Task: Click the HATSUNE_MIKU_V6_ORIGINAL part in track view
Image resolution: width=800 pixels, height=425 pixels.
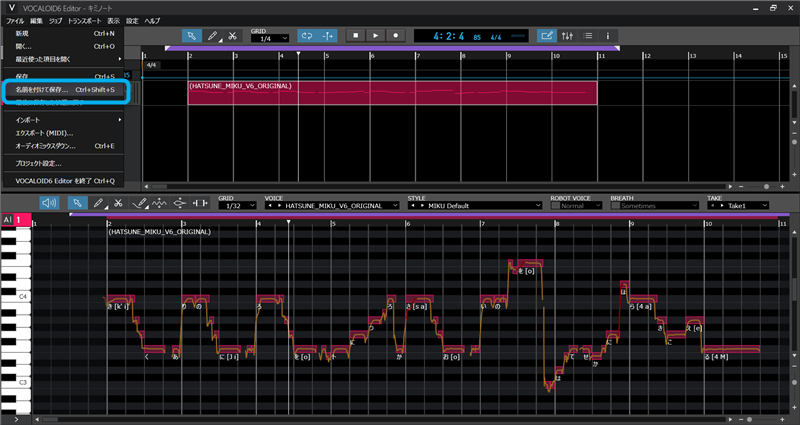Action: tap(392, 93)
